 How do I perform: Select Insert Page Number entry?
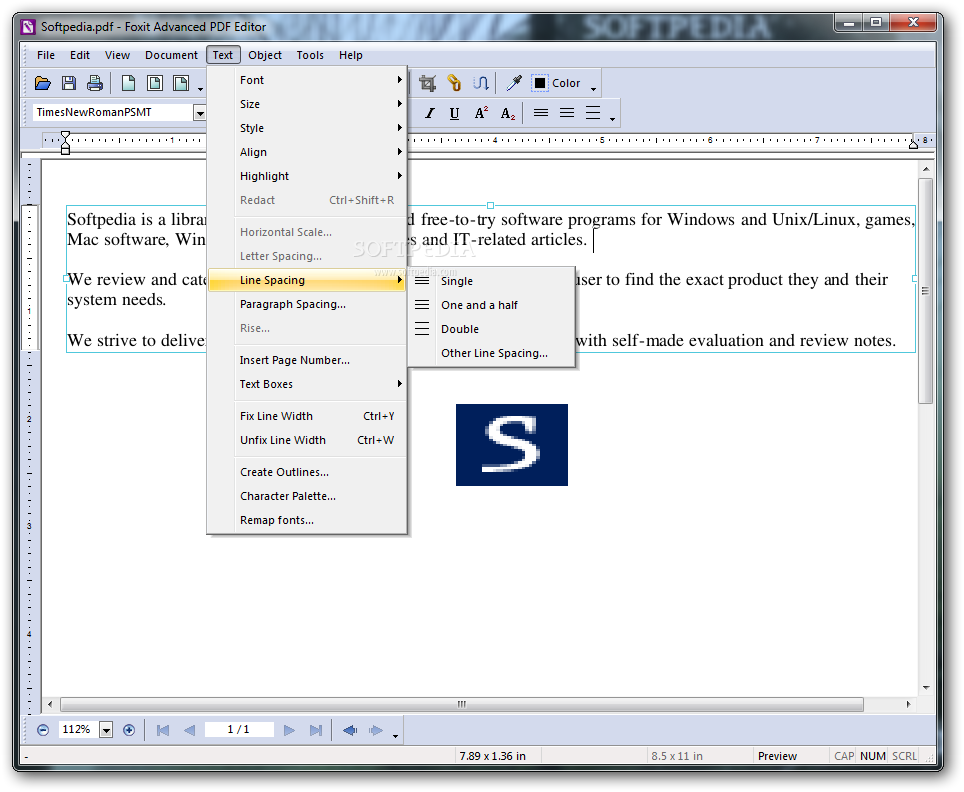[x=307, y=360]
